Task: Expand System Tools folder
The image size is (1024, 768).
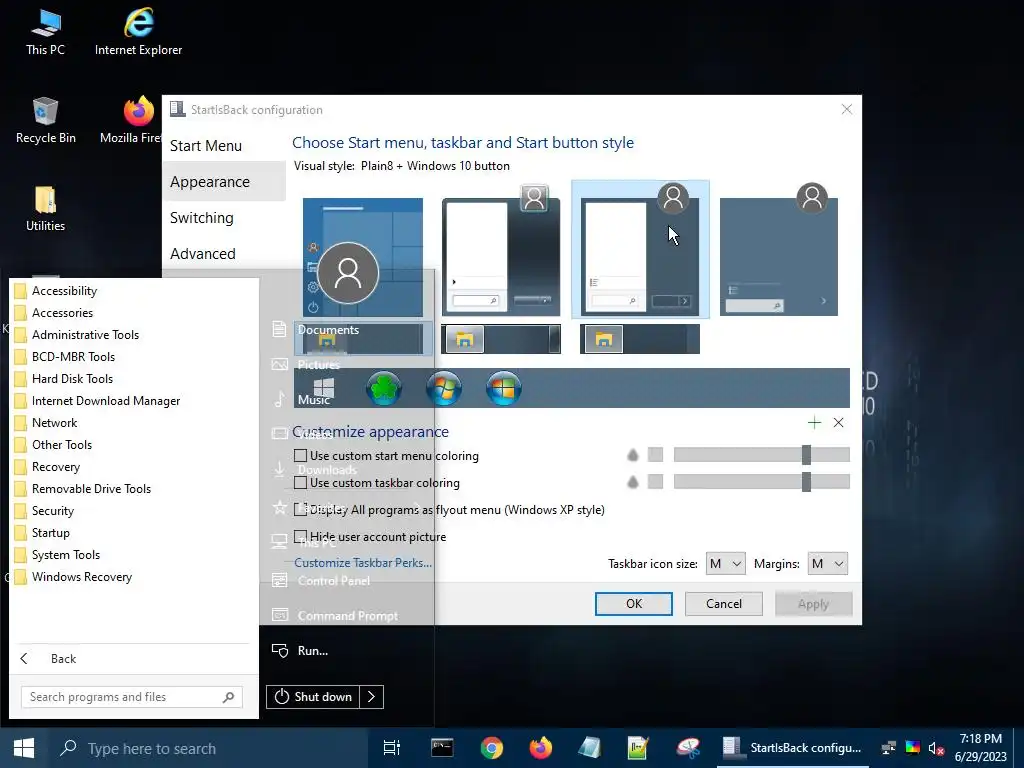Action: (66, 554)
